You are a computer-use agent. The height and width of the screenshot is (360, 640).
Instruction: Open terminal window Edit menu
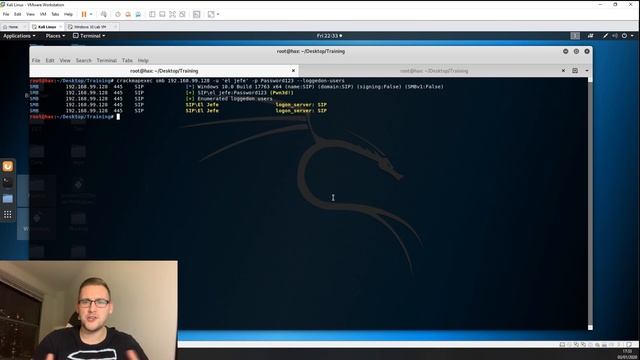point(50,60)
